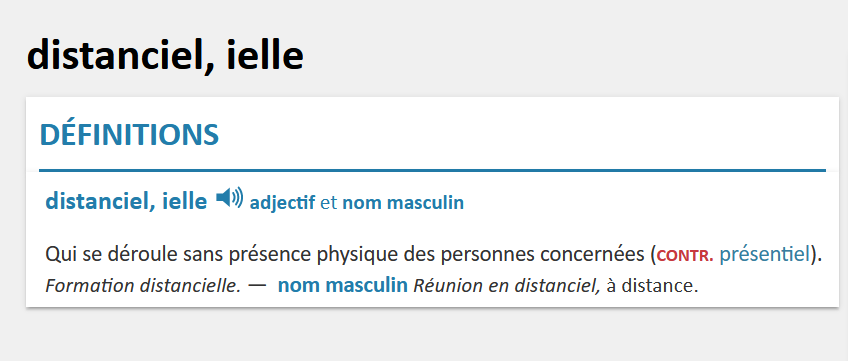Image resolution: width=848 pixels, height=361 pixels.
Task: Click the example Formation distancielle
Action: 143,285
